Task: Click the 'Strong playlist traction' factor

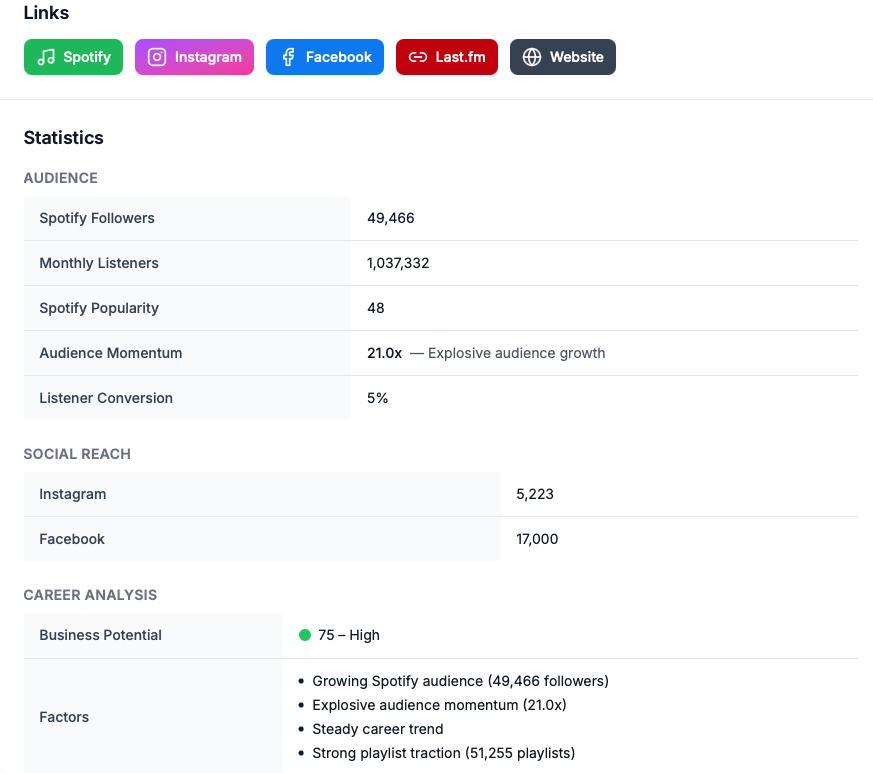Action: (x=444, y=753)
